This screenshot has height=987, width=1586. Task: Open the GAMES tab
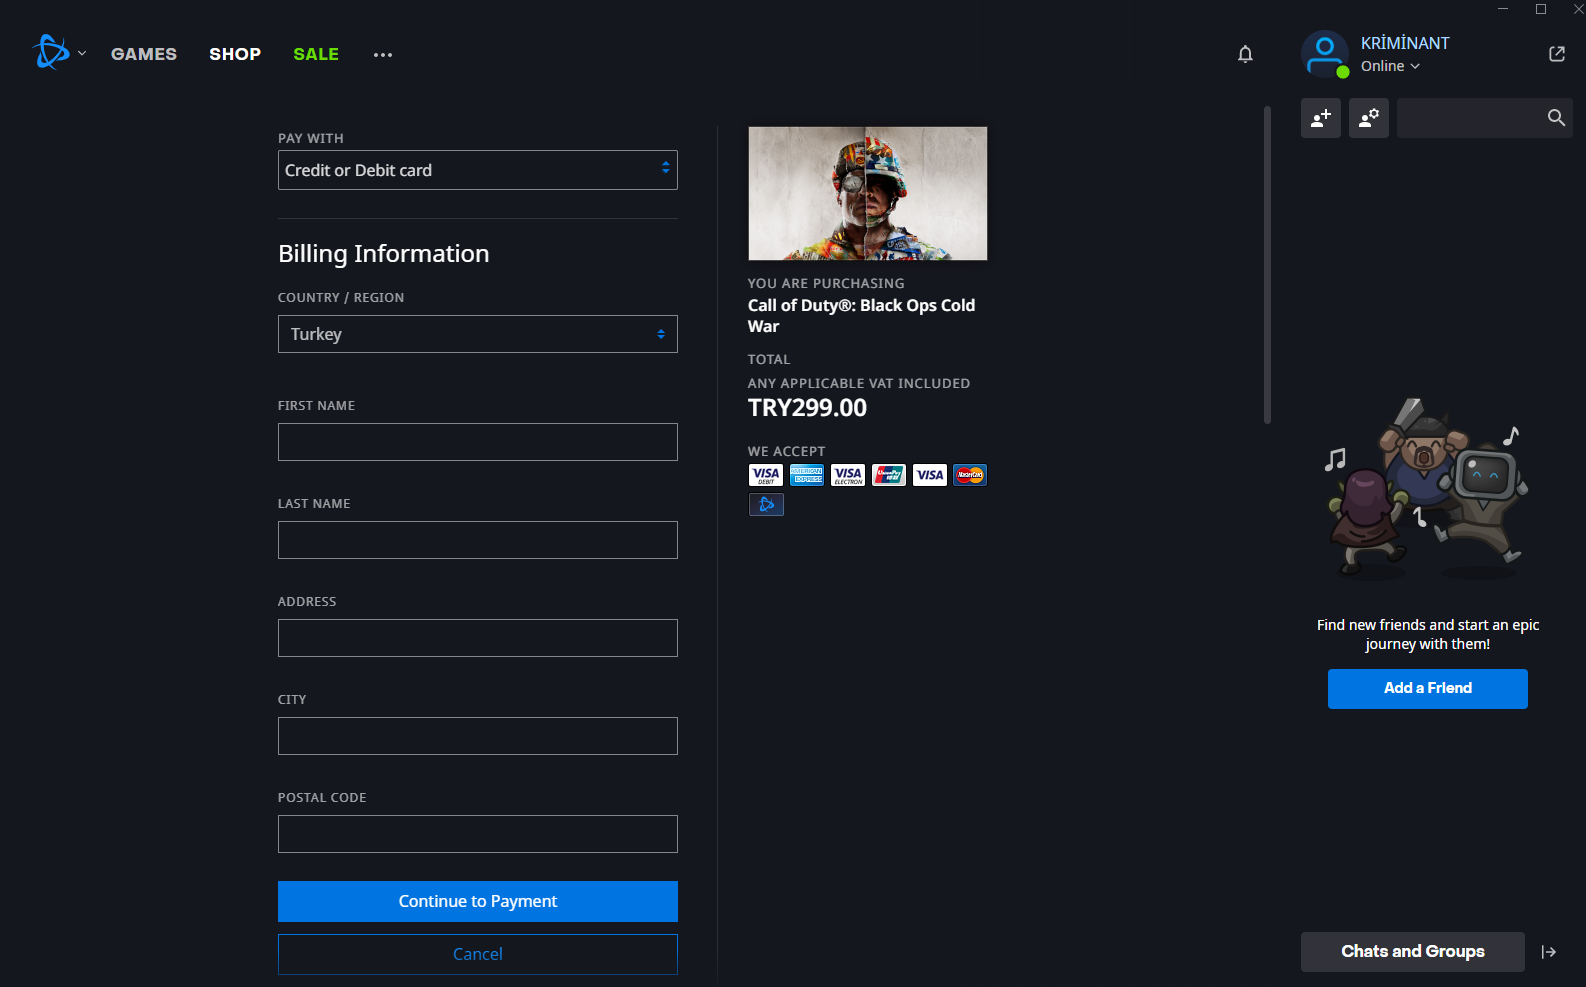pos(144,54)
